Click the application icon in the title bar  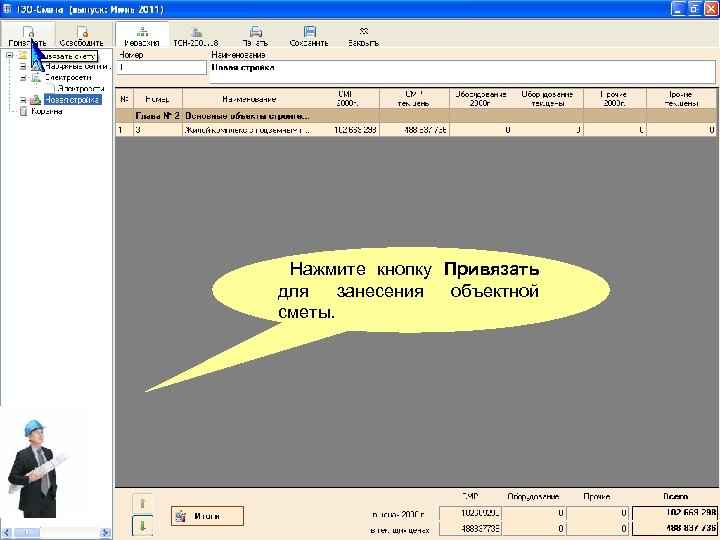[x=7, y=9]
